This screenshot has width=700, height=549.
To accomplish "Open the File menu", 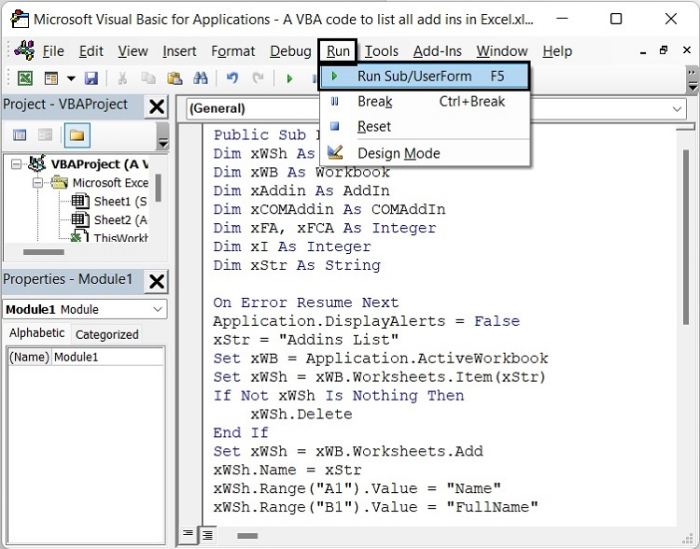I will (x=53, y=51).
